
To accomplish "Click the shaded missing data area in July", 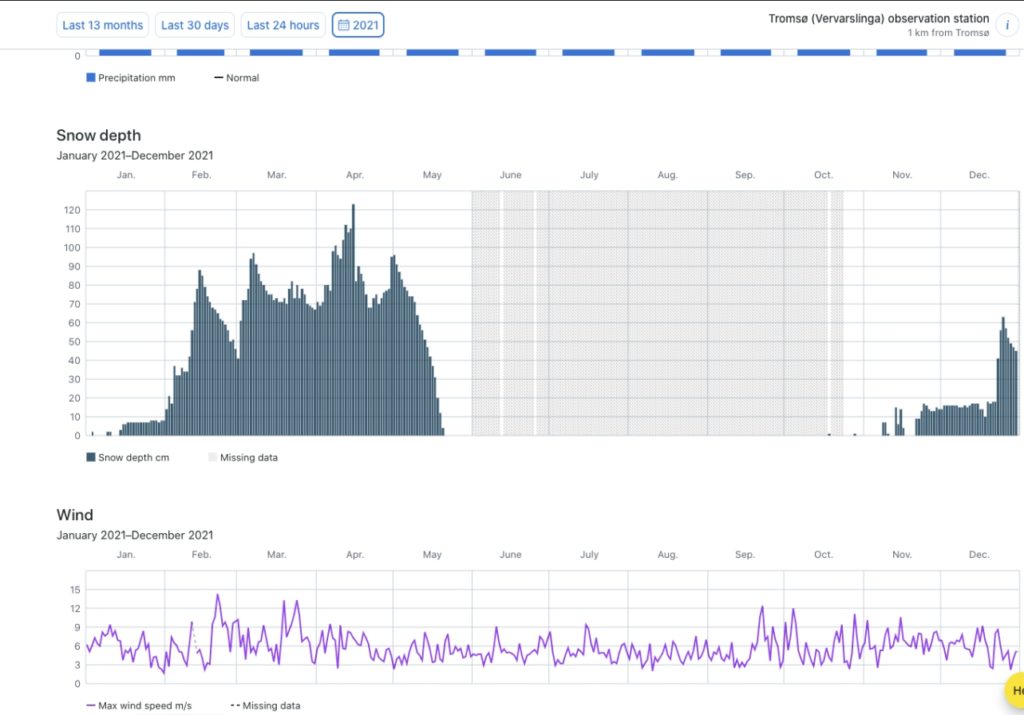I will pyautogui.click(x=589, y=310).
